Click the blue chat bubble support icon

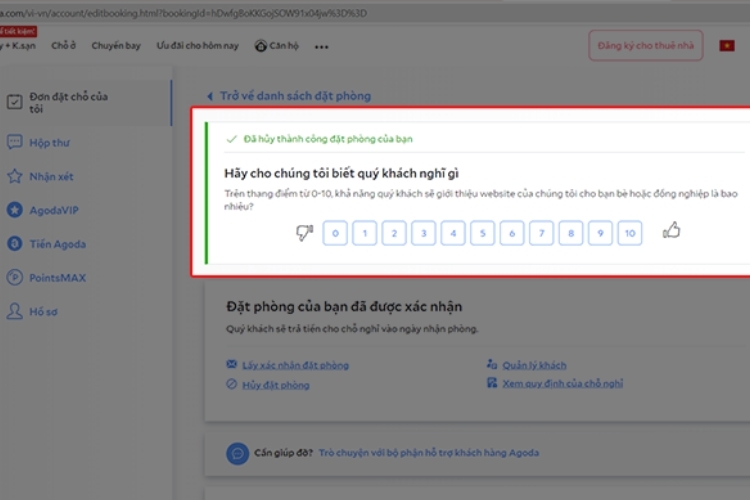tap(237, 453)
